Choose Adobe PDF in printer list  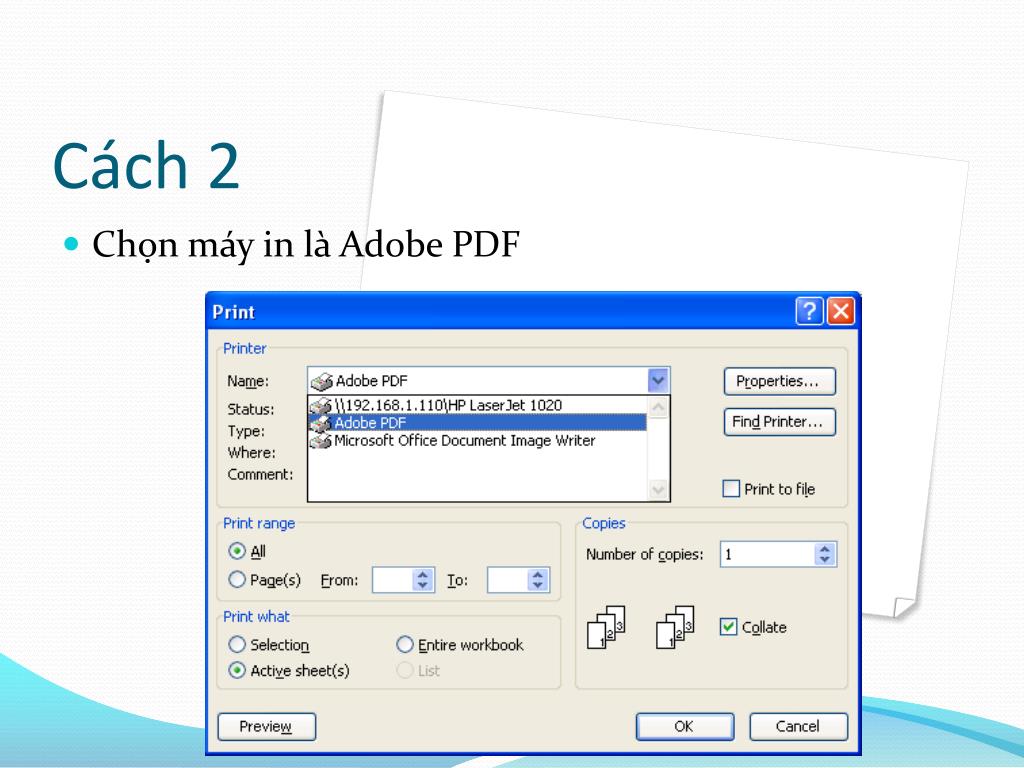click(x=477, y=423)
